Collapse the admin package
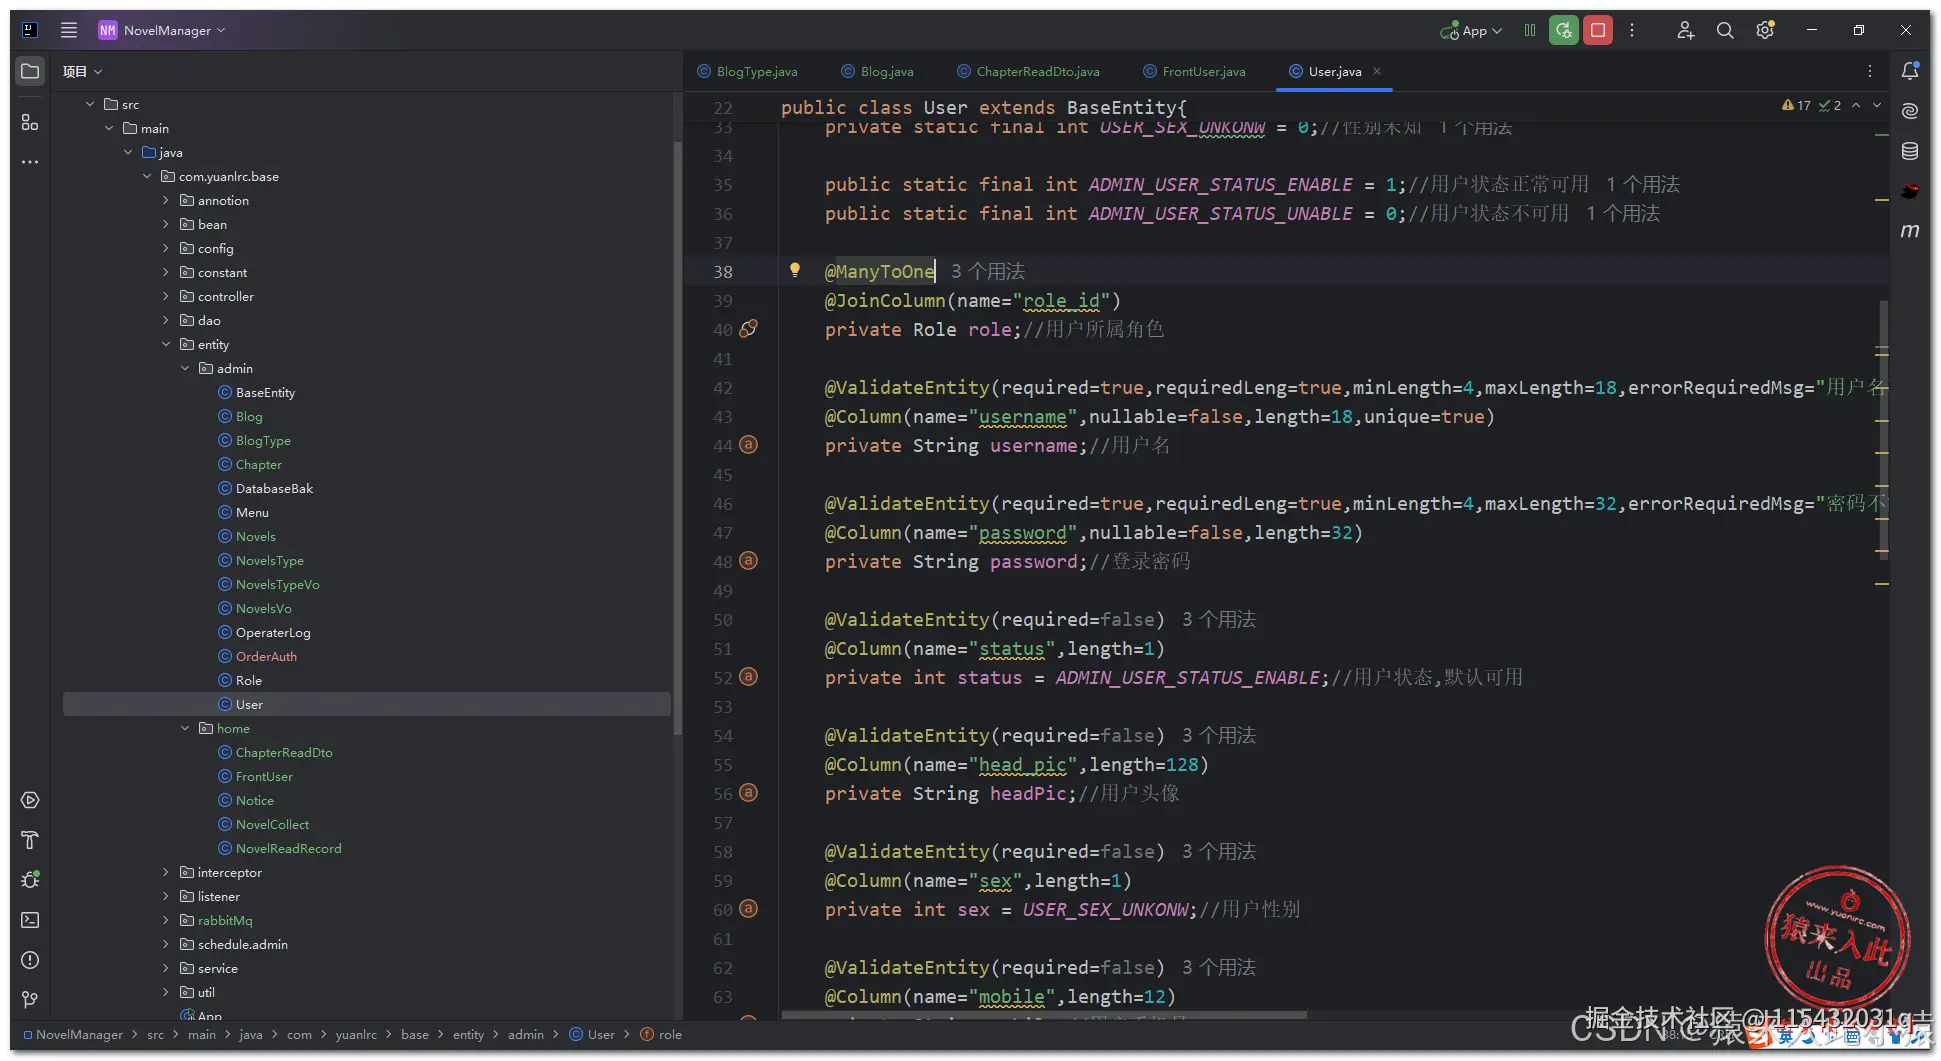Image resolution: width=1941 pixels, height=1061 pixels. click(x=185, y=368)
